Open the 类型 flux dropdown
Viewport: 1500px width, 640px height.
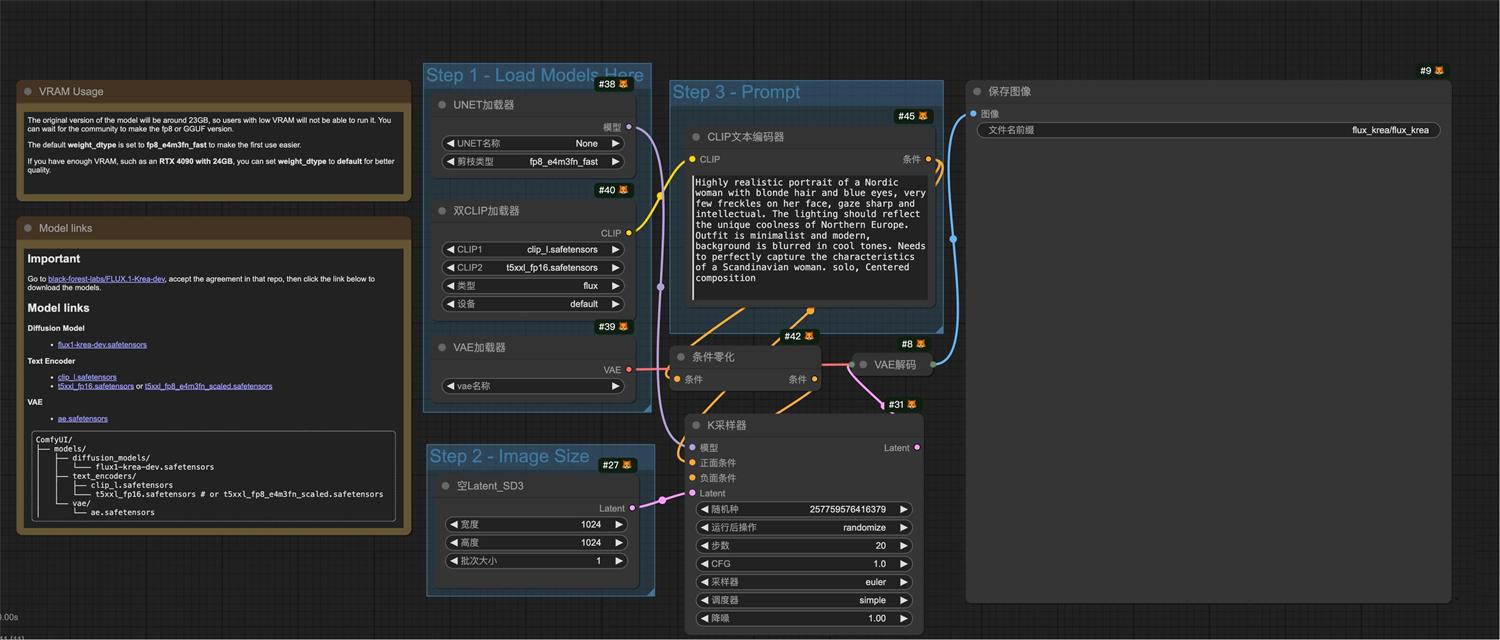point(533,285)
